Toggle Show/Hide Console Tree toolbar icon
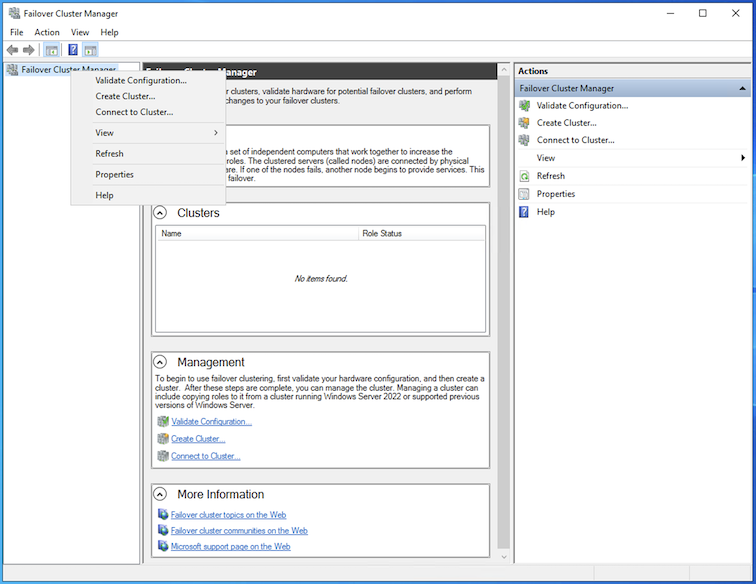Viewport: 756px width, 584px height. coord(52,50)
